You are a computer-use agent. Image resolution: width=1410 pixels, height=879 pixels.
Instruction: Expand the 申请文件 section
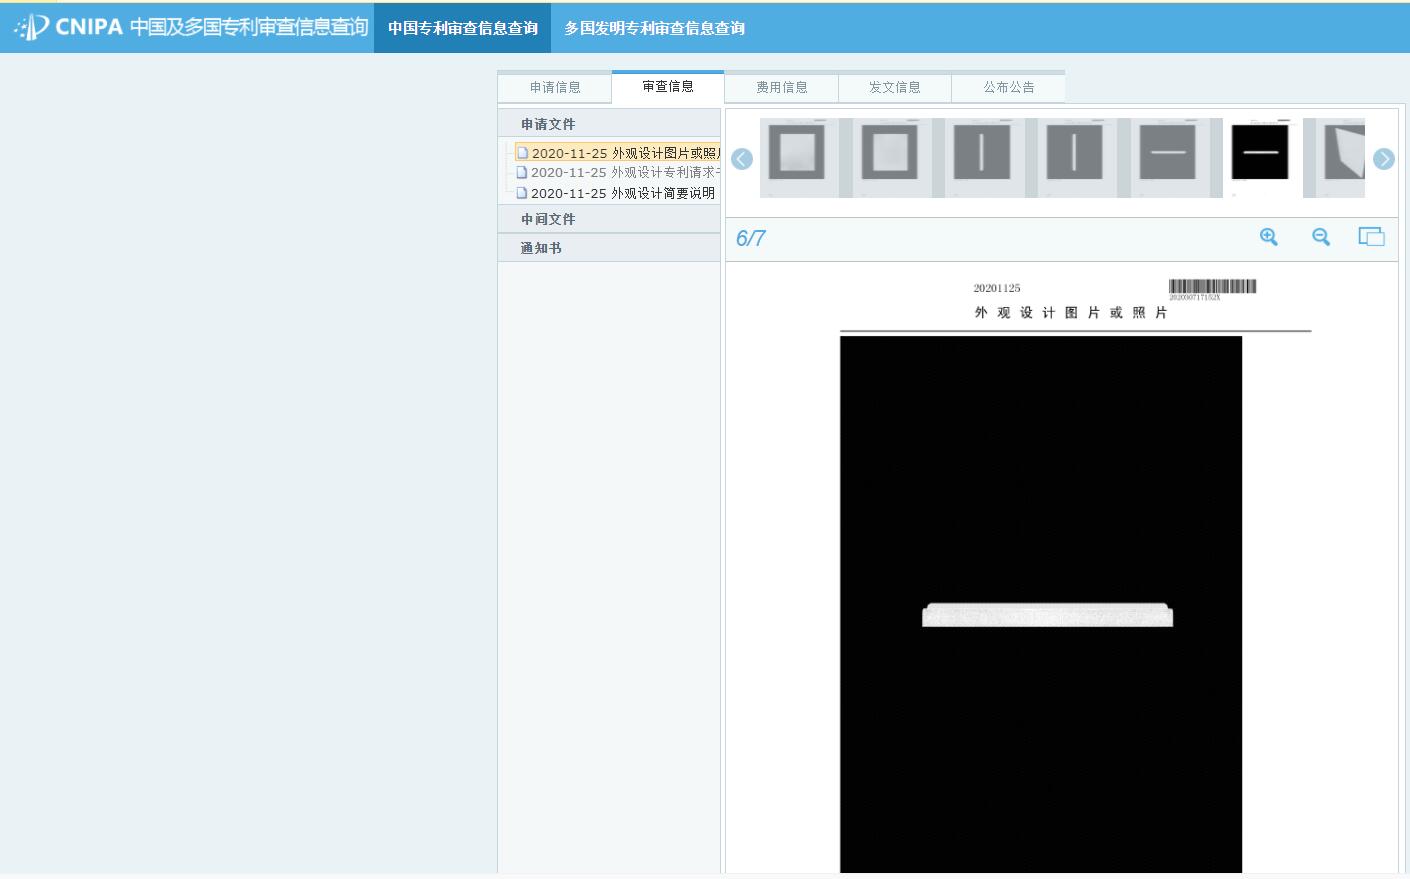click(x=548, y=124)
